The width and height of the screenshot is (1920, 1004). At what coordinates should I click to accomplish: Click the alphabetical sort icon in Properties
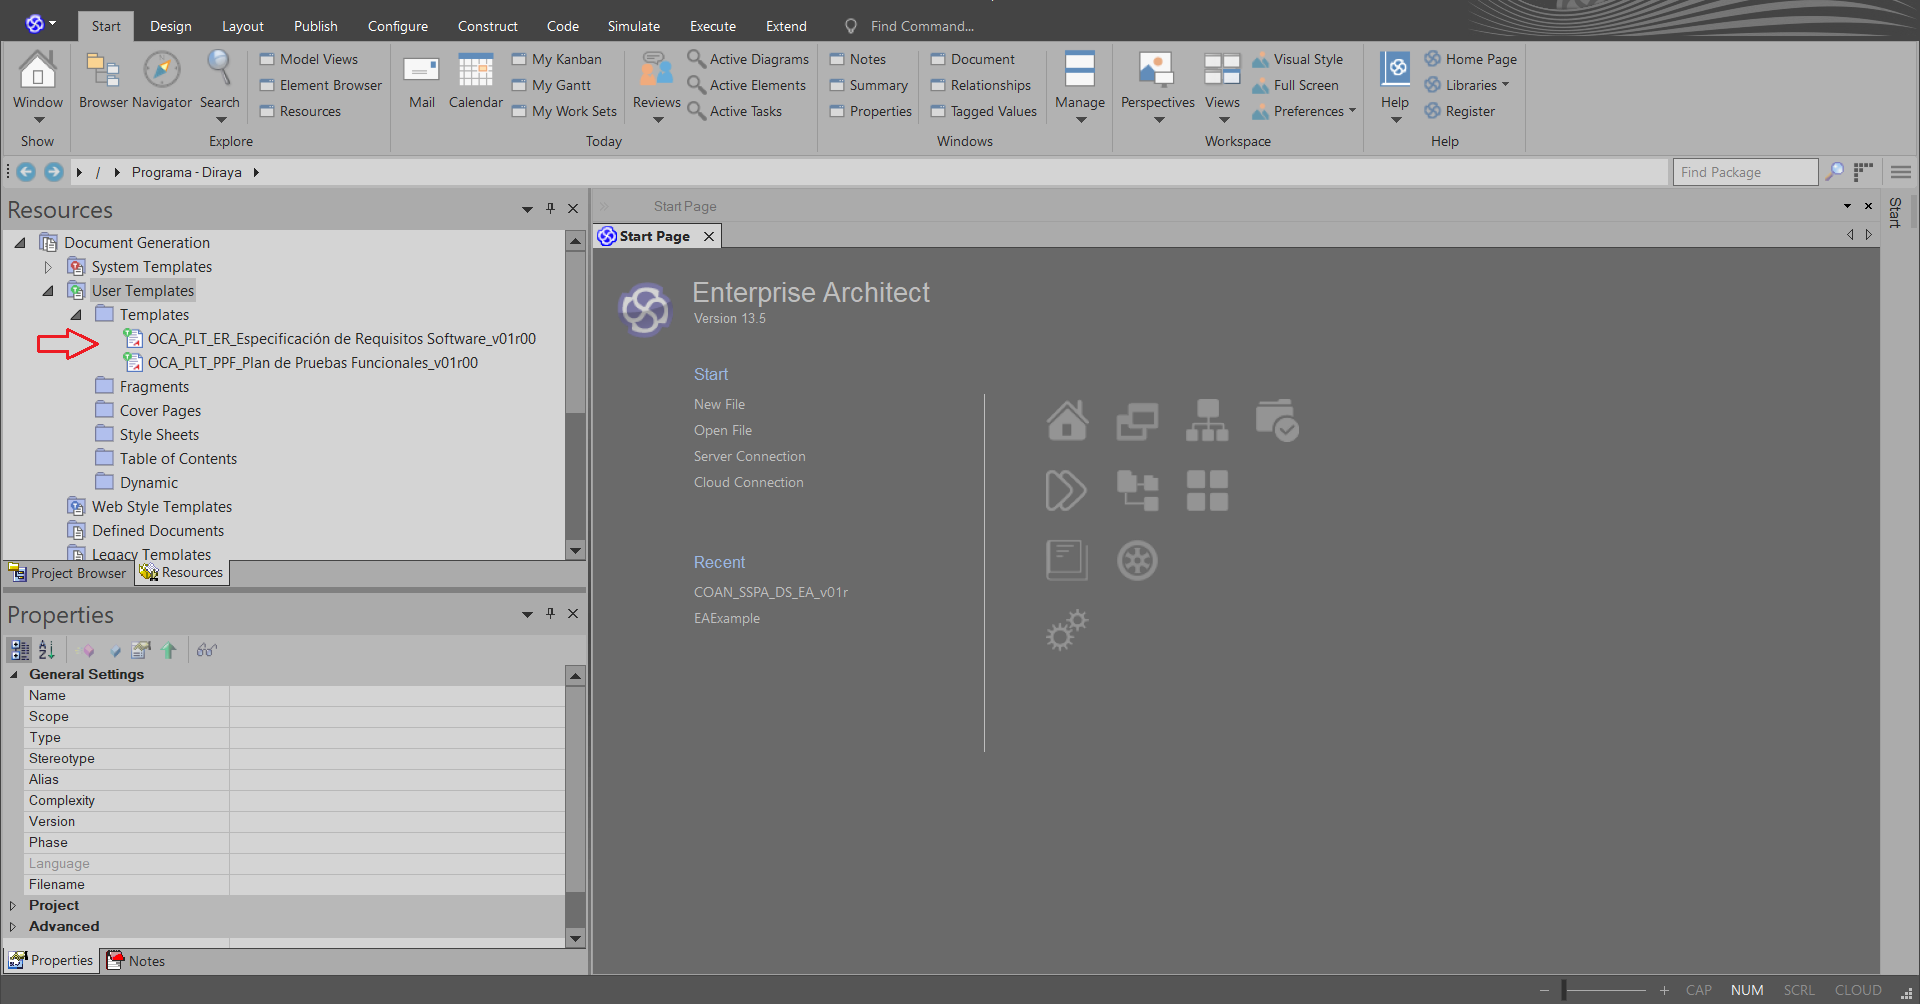click(x=46, y=650)
